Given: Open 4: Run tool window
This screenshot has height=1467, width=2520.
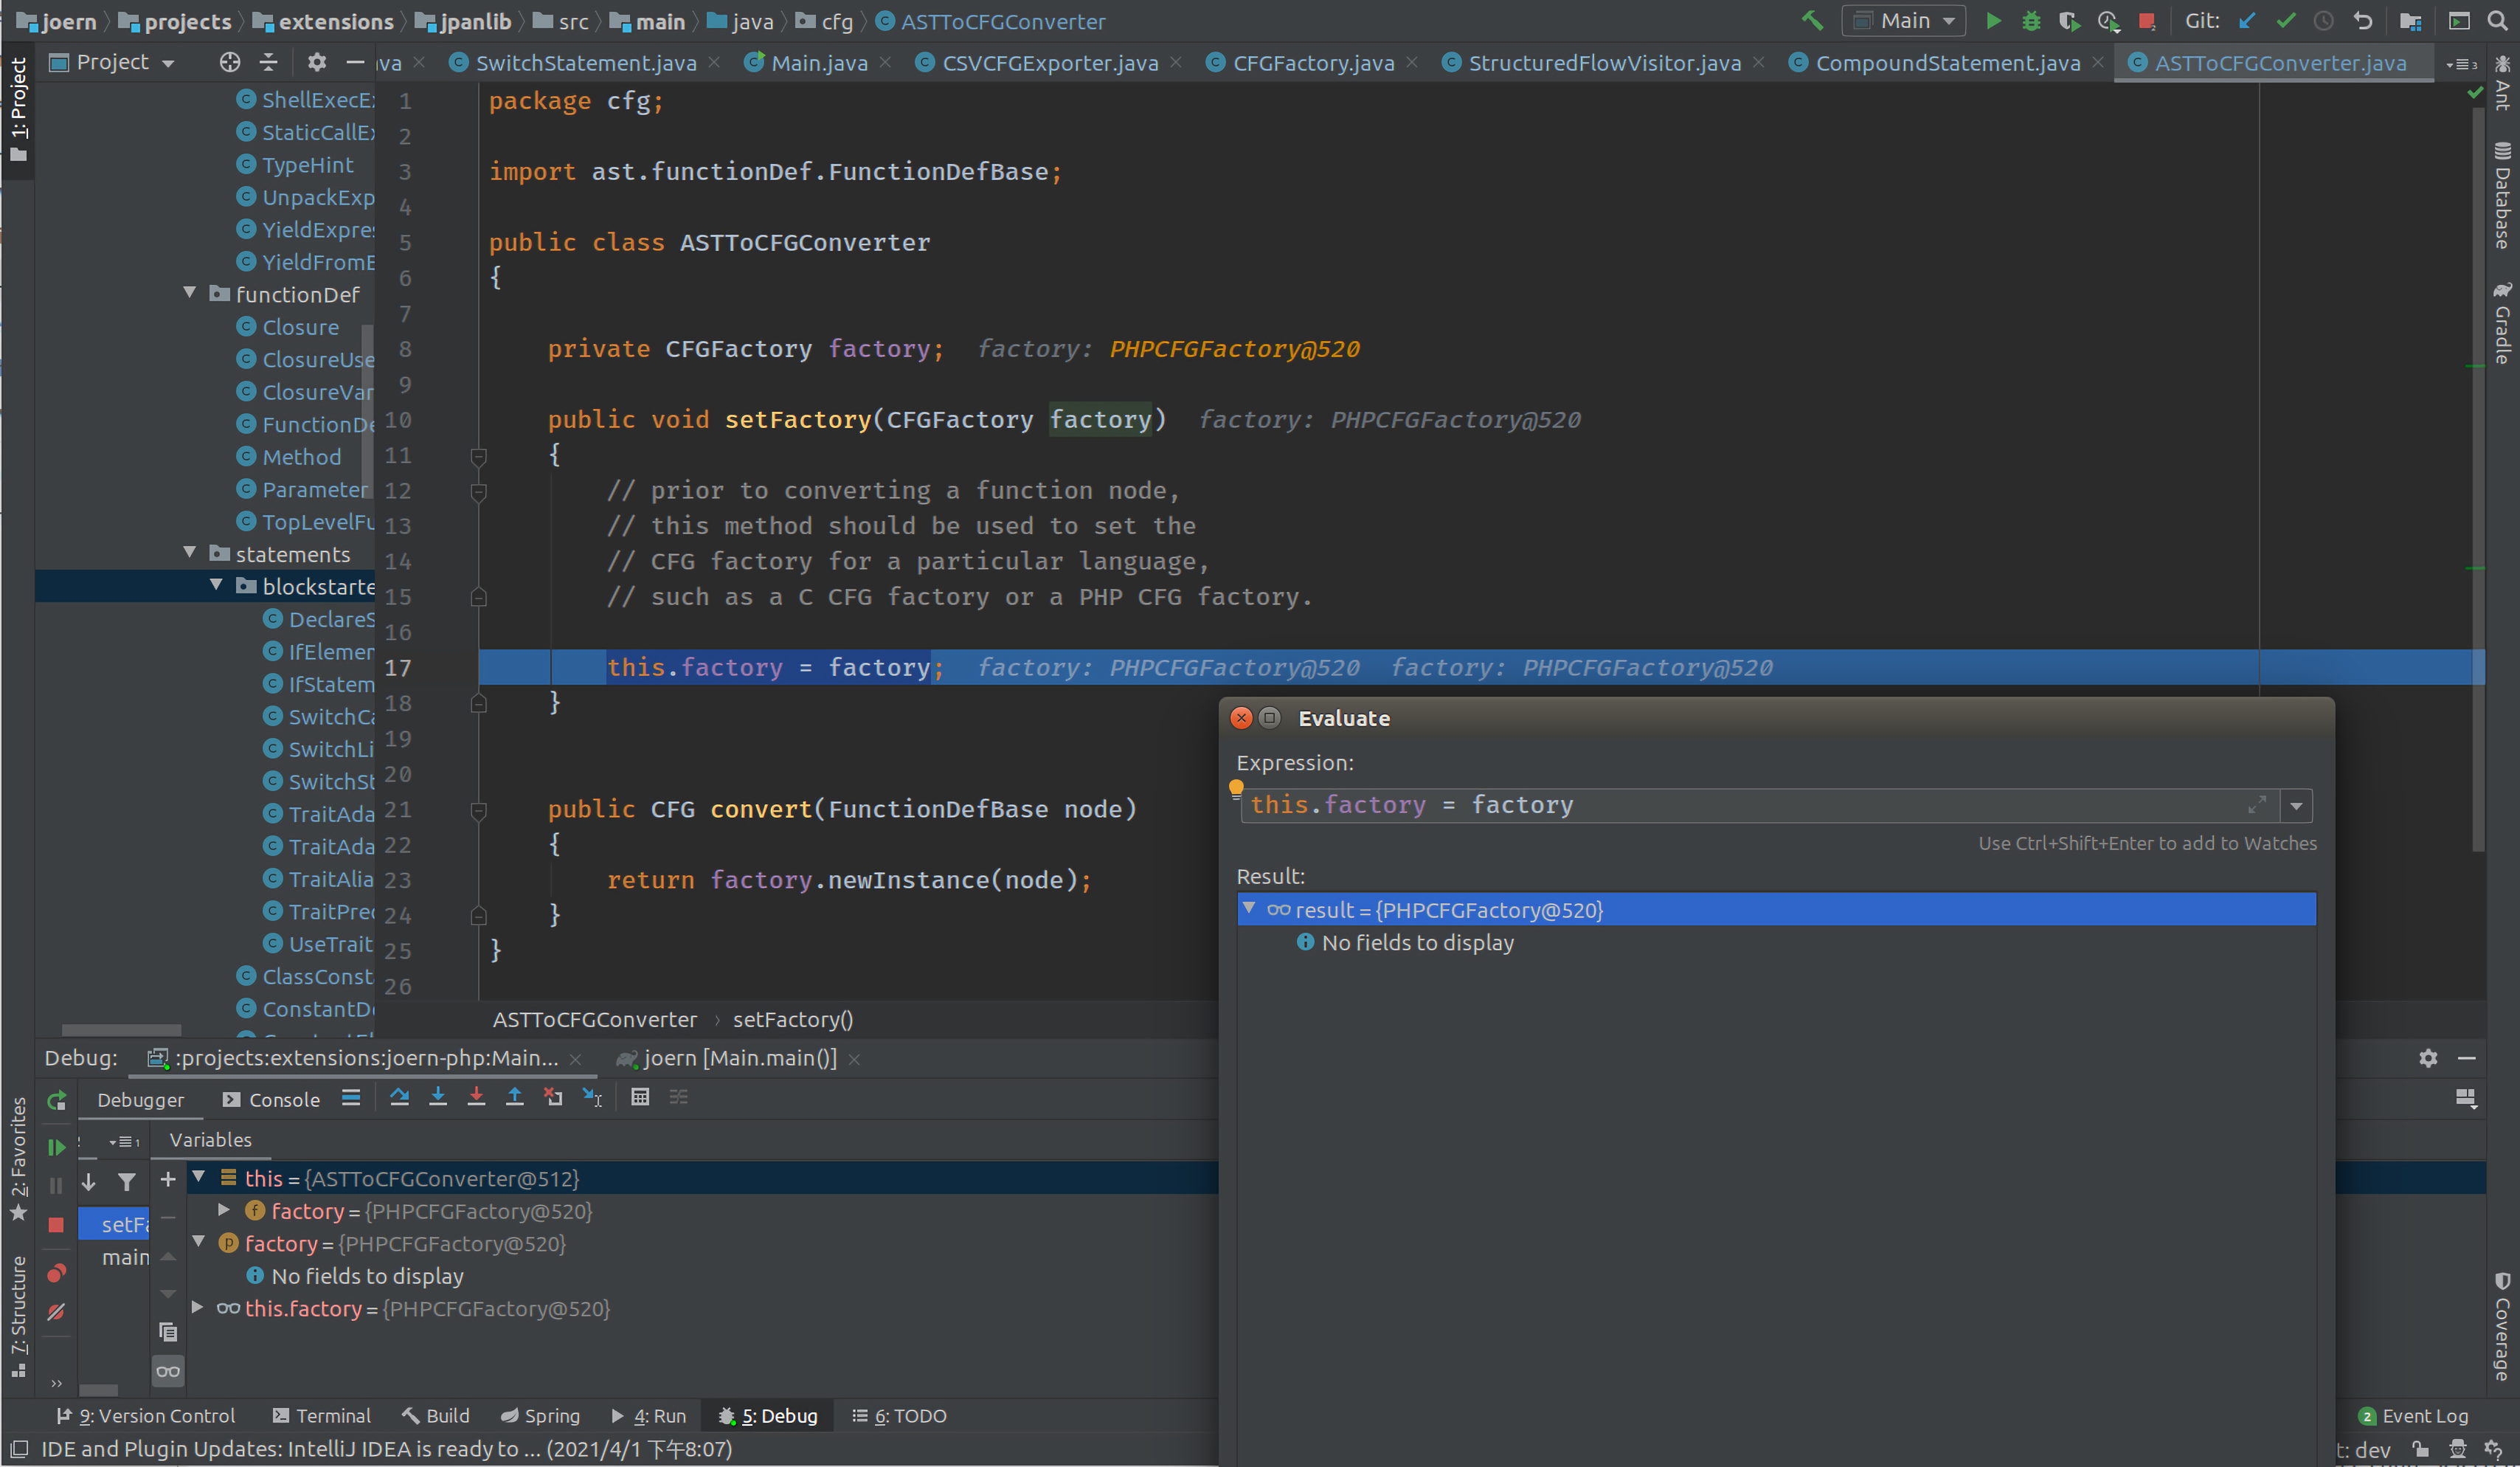Looking at the screenshot, I should point(649,1416).
